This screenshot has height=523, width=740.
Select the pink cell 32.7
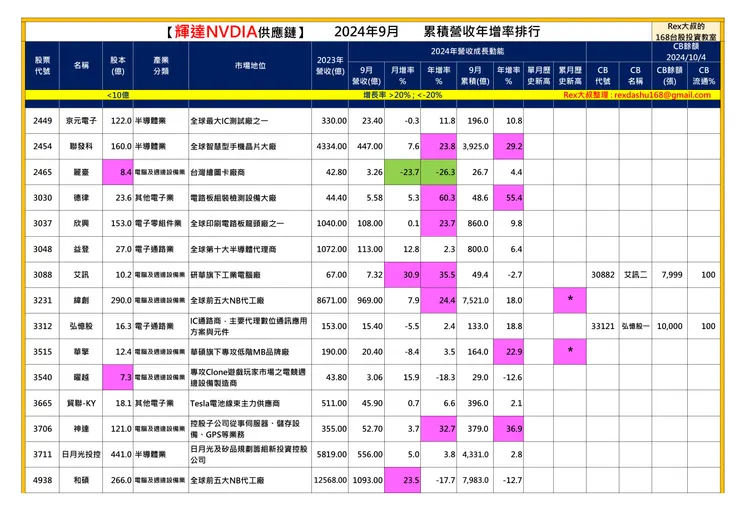[x=439, y=429]
